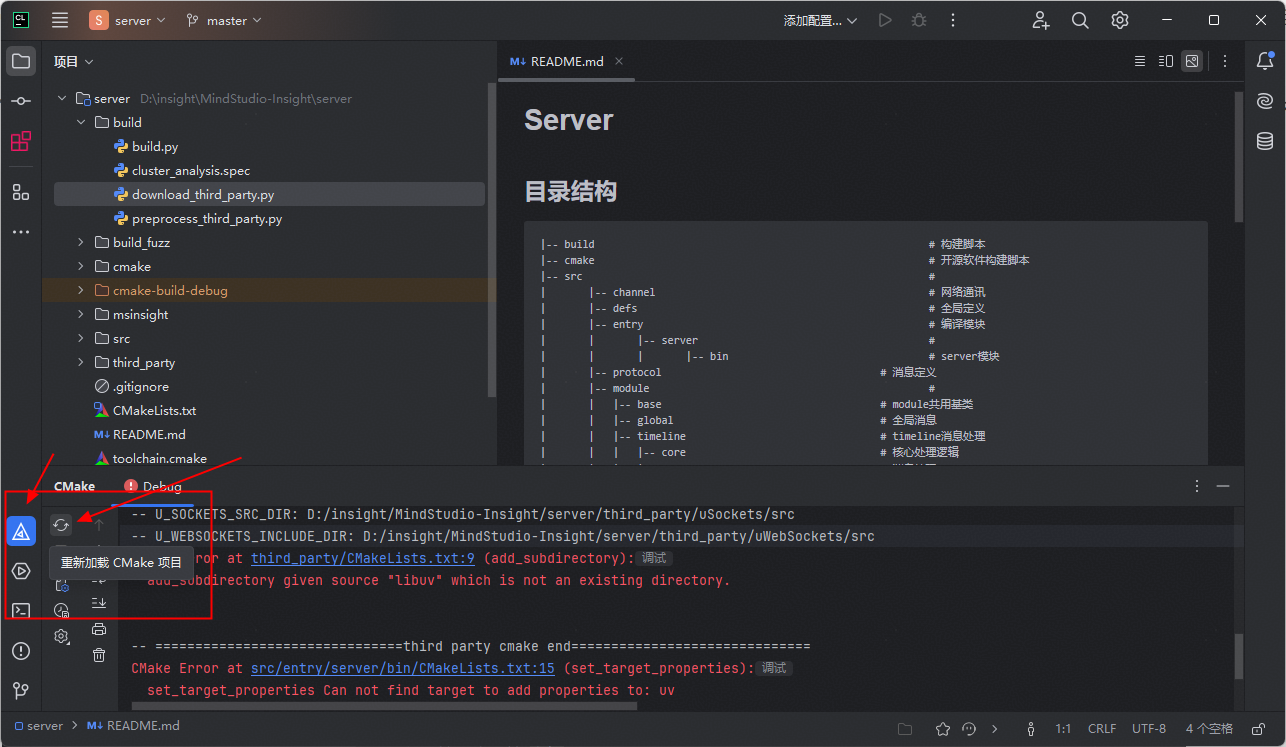Click the read-only lock icon in status bar
This screenshot has width=1286, height=747.
(1261, 728)
